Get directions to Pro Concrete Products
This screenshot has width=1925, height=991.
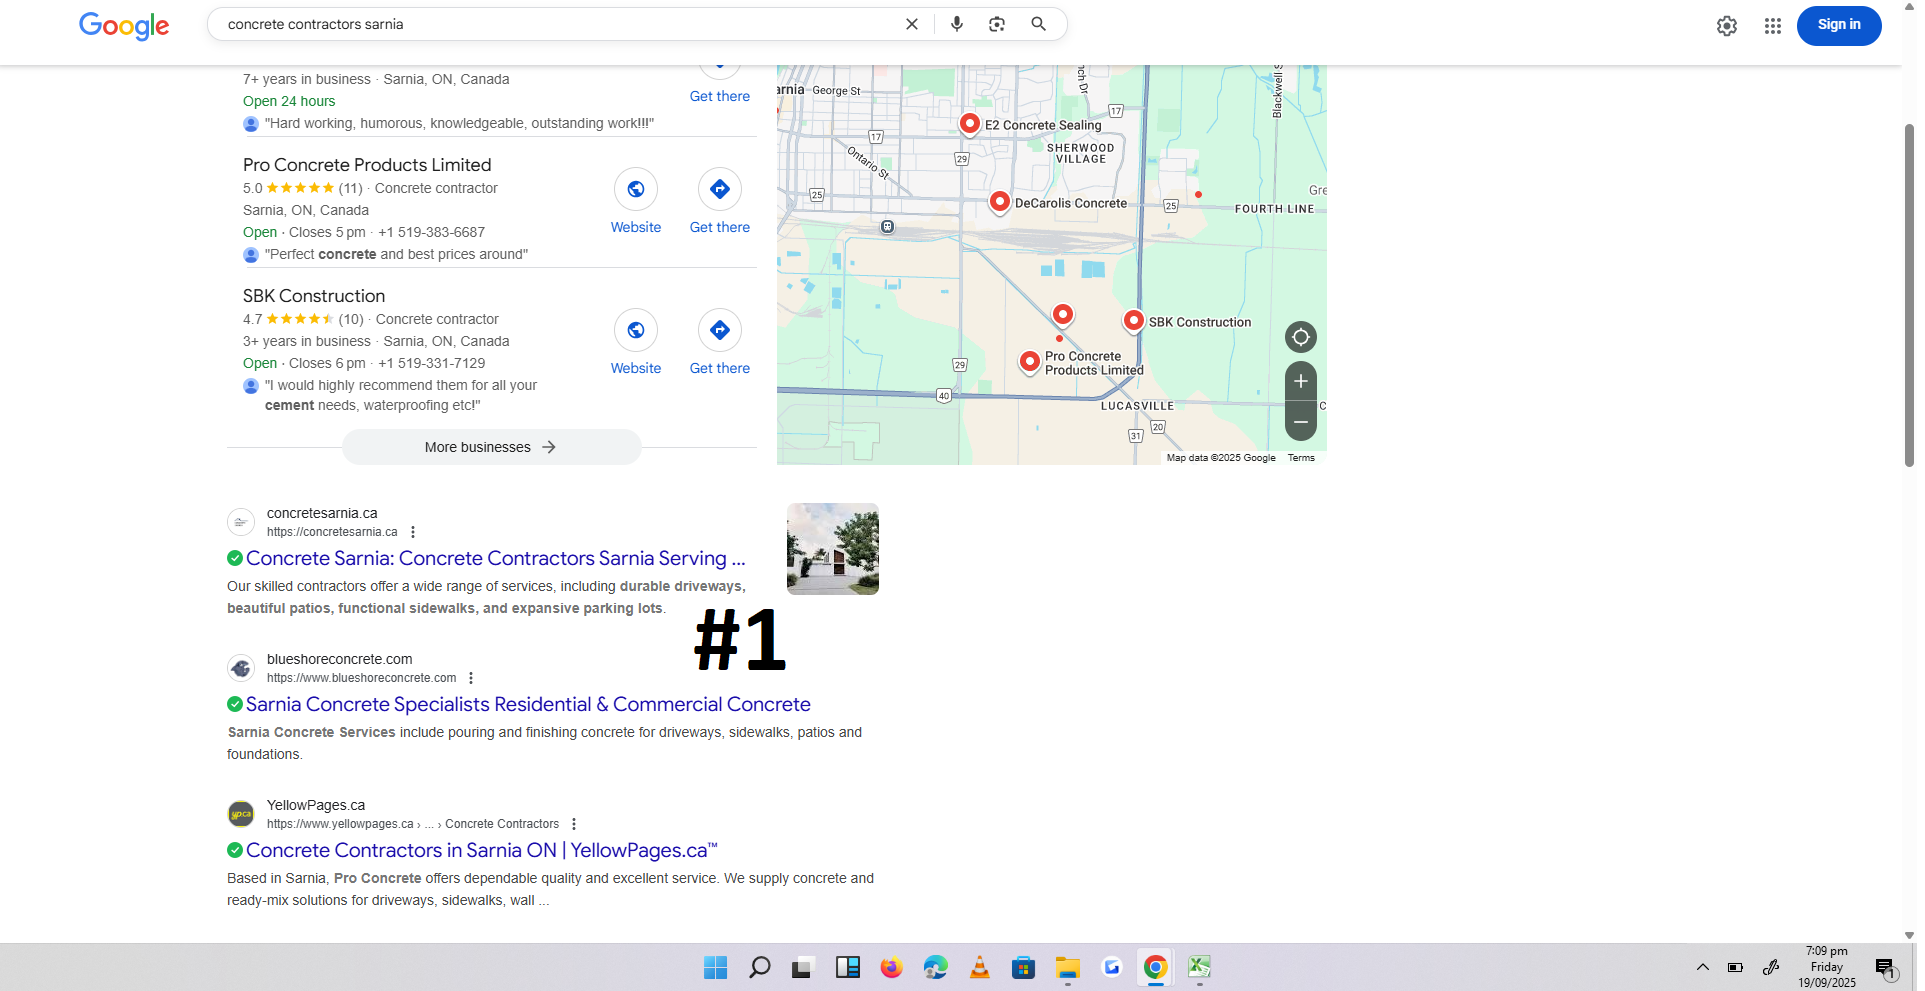pos(720,189)
